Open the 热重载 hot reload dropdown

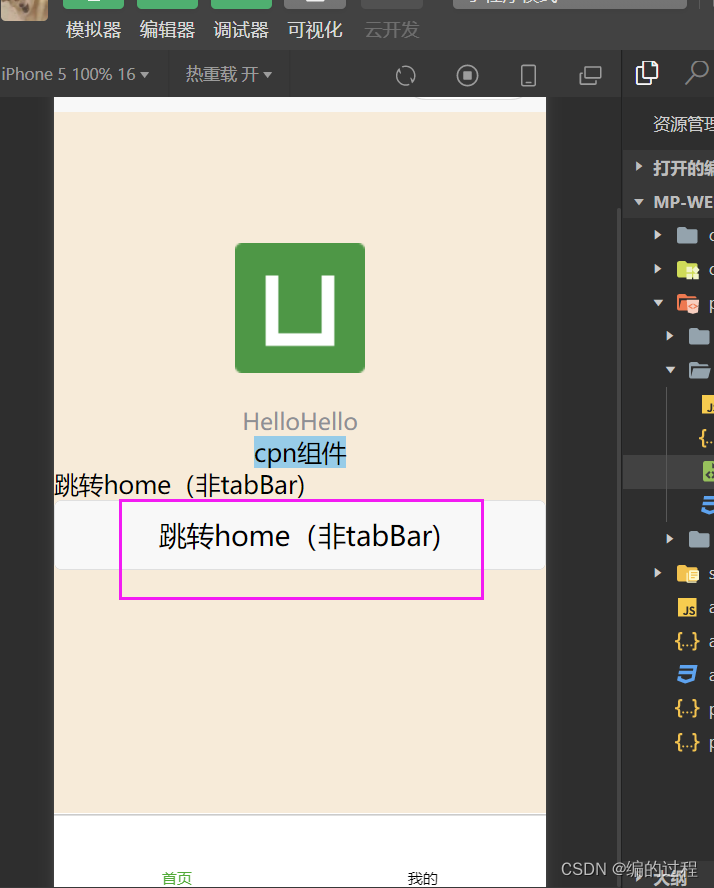point(229,74)
